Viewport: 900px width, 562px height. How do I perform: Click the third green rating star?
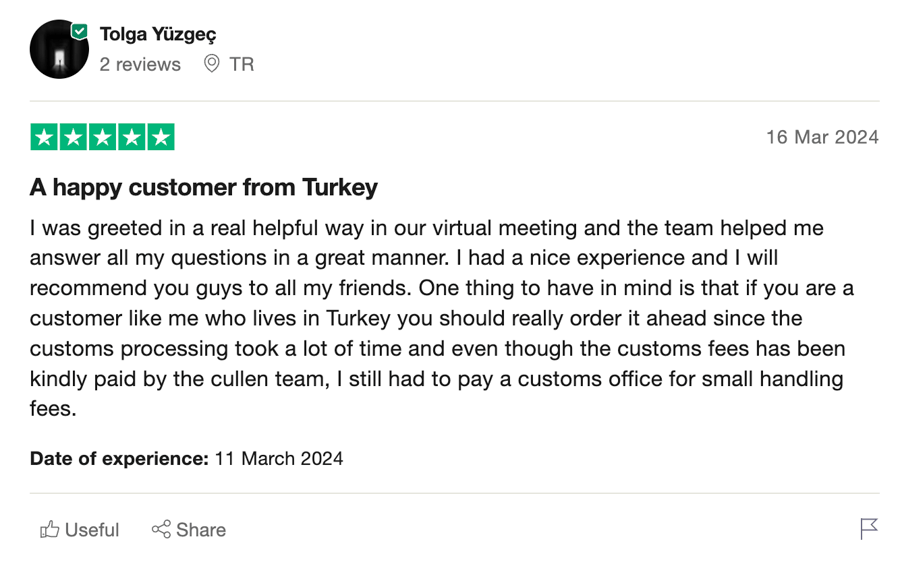pyautogui.click(x=103, y=137)
